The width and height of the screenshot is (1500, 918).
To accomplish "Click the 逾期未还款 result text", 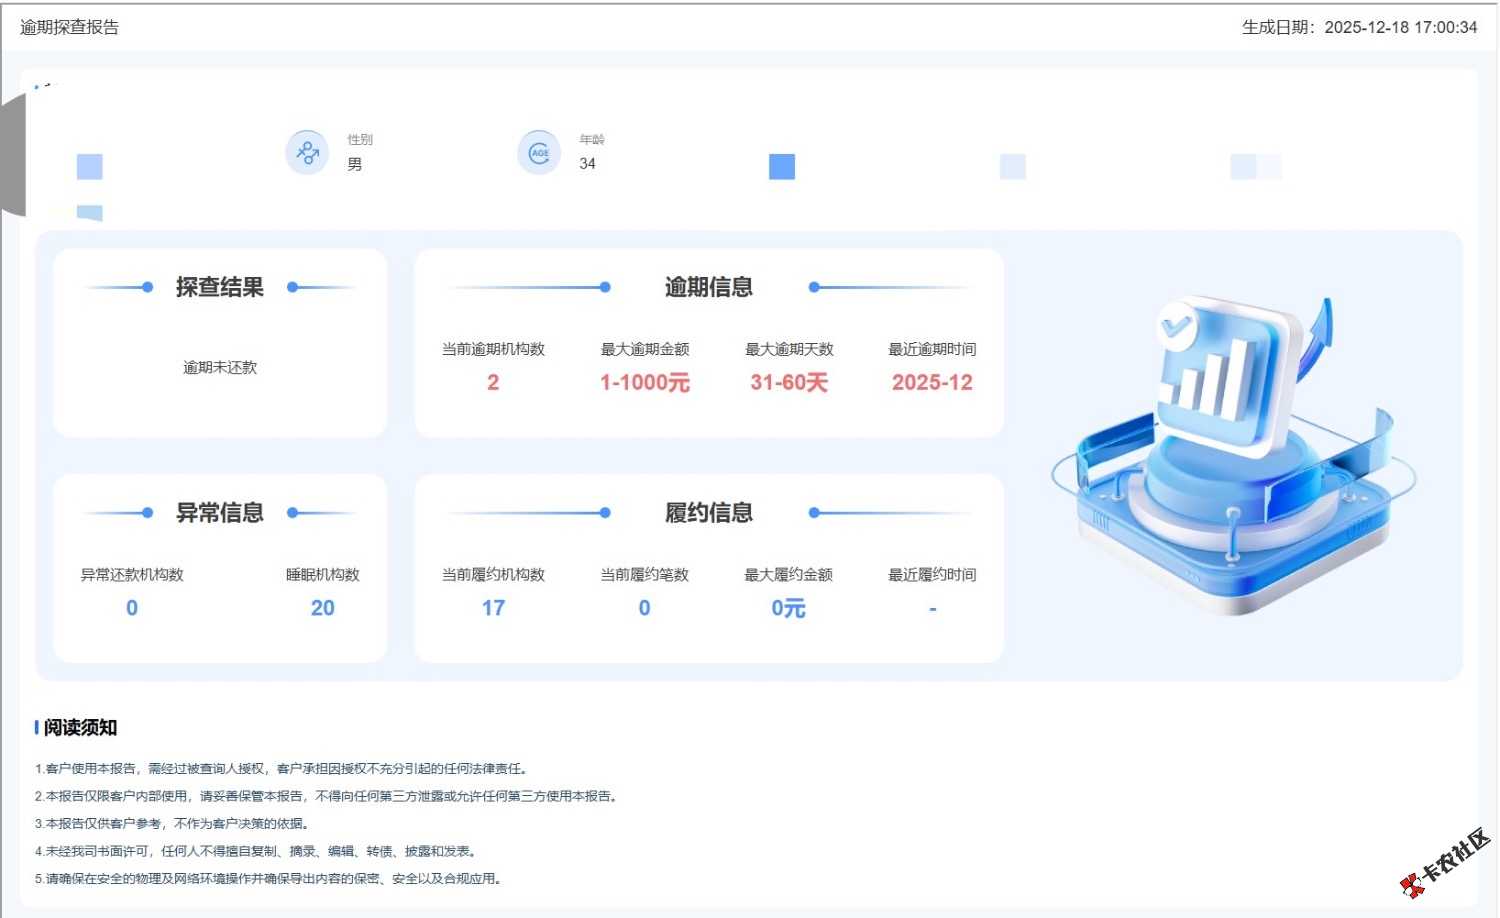I will coord(219,367).
